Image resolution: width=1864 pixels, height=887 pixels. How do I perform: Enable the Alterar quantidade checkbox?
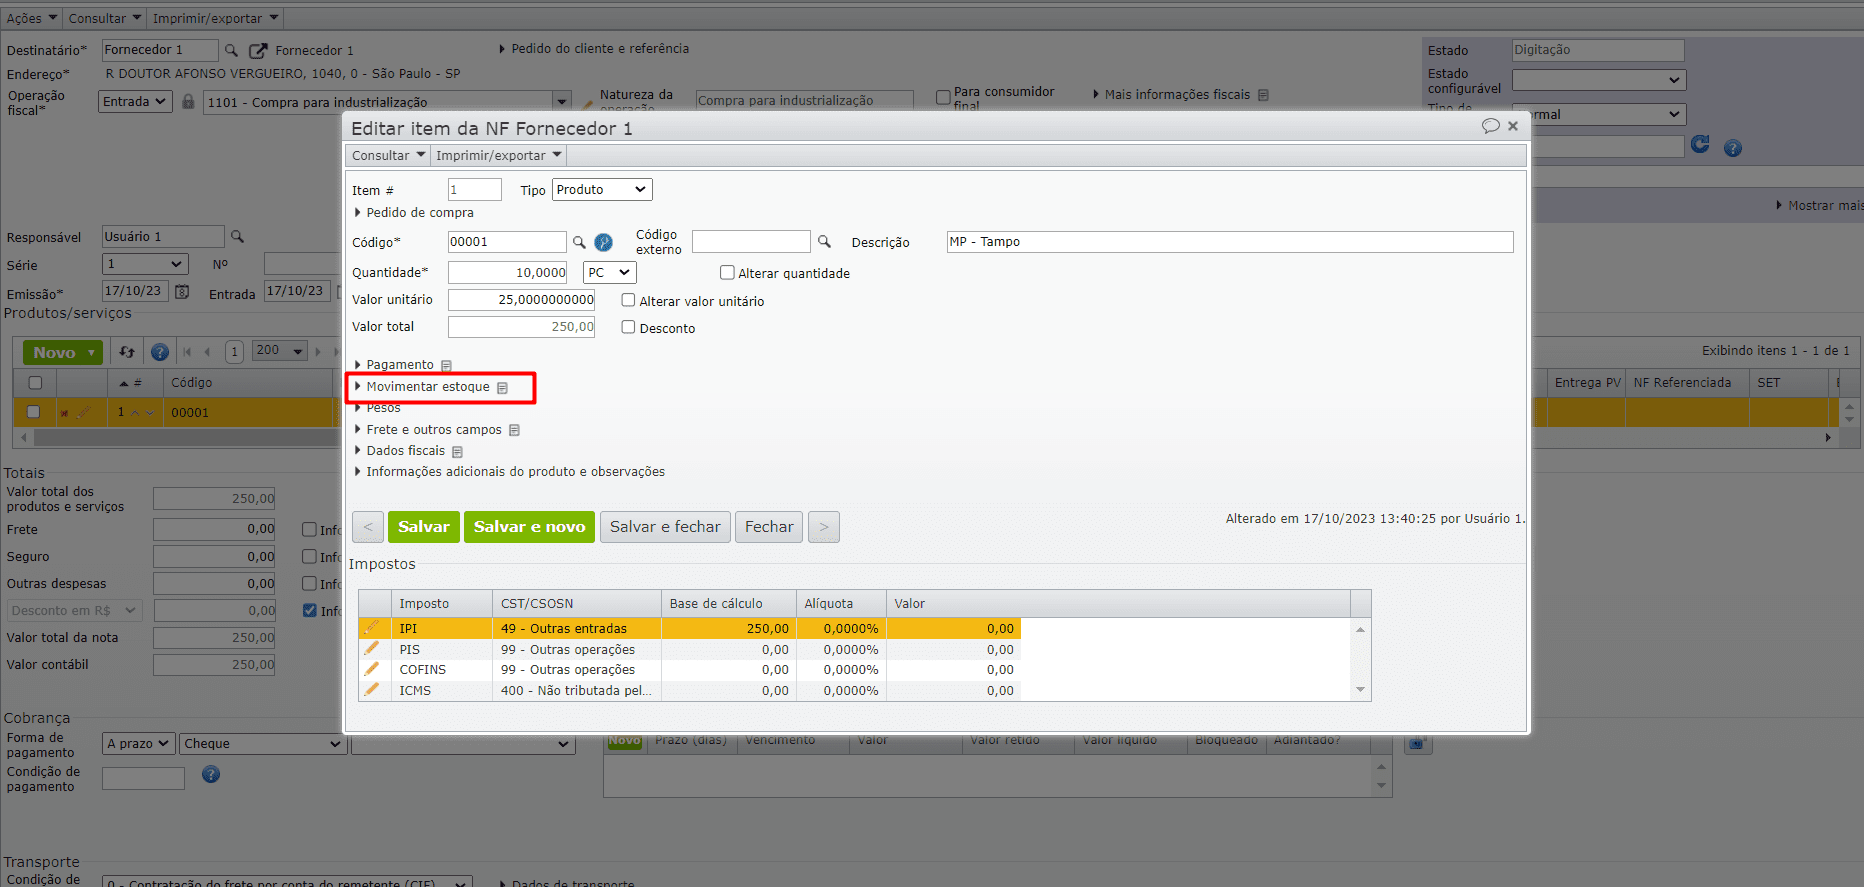(x=727, y=273)
